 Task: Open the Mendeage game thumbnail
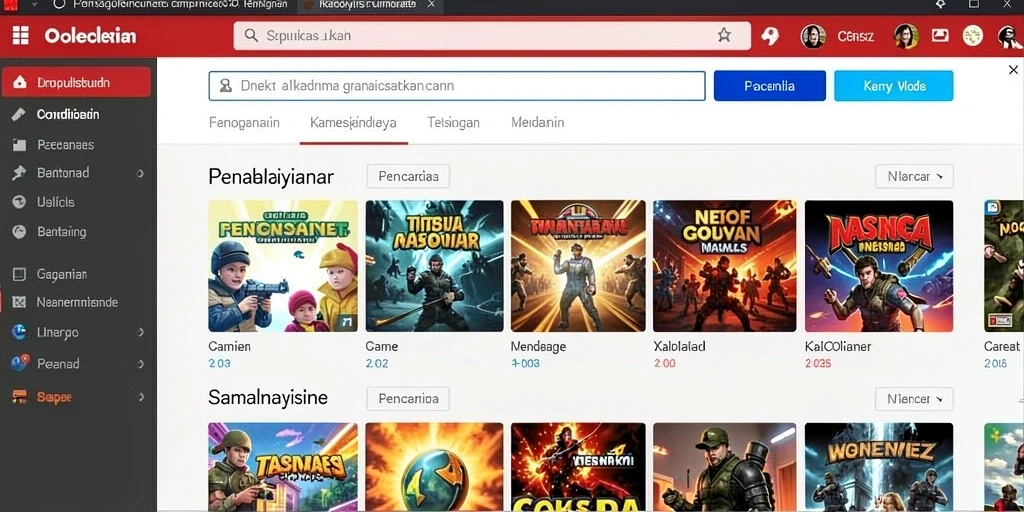click(578, 266)
